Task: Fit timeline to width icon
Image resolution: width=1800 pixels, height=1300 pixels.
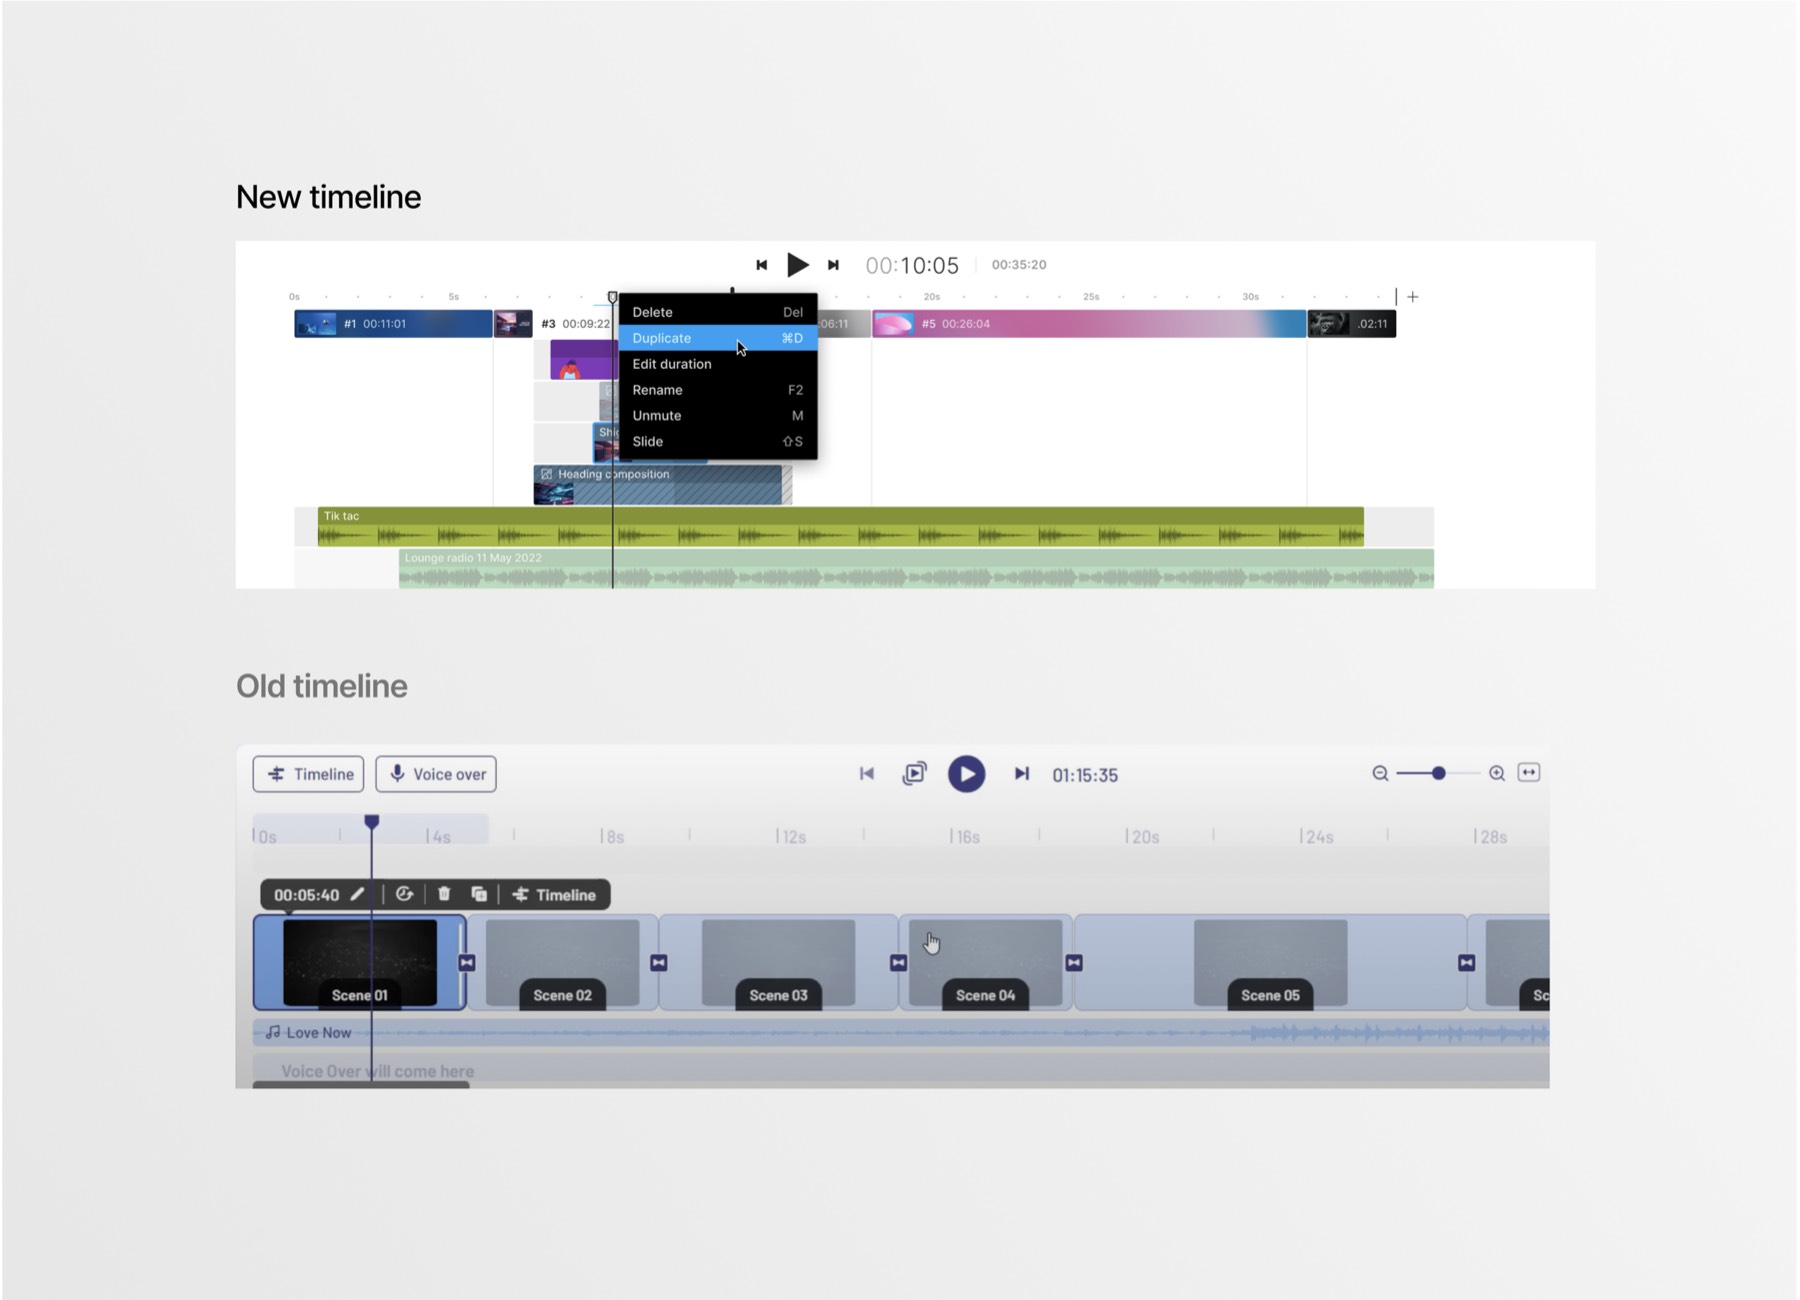Action: tap(1529, 773)
